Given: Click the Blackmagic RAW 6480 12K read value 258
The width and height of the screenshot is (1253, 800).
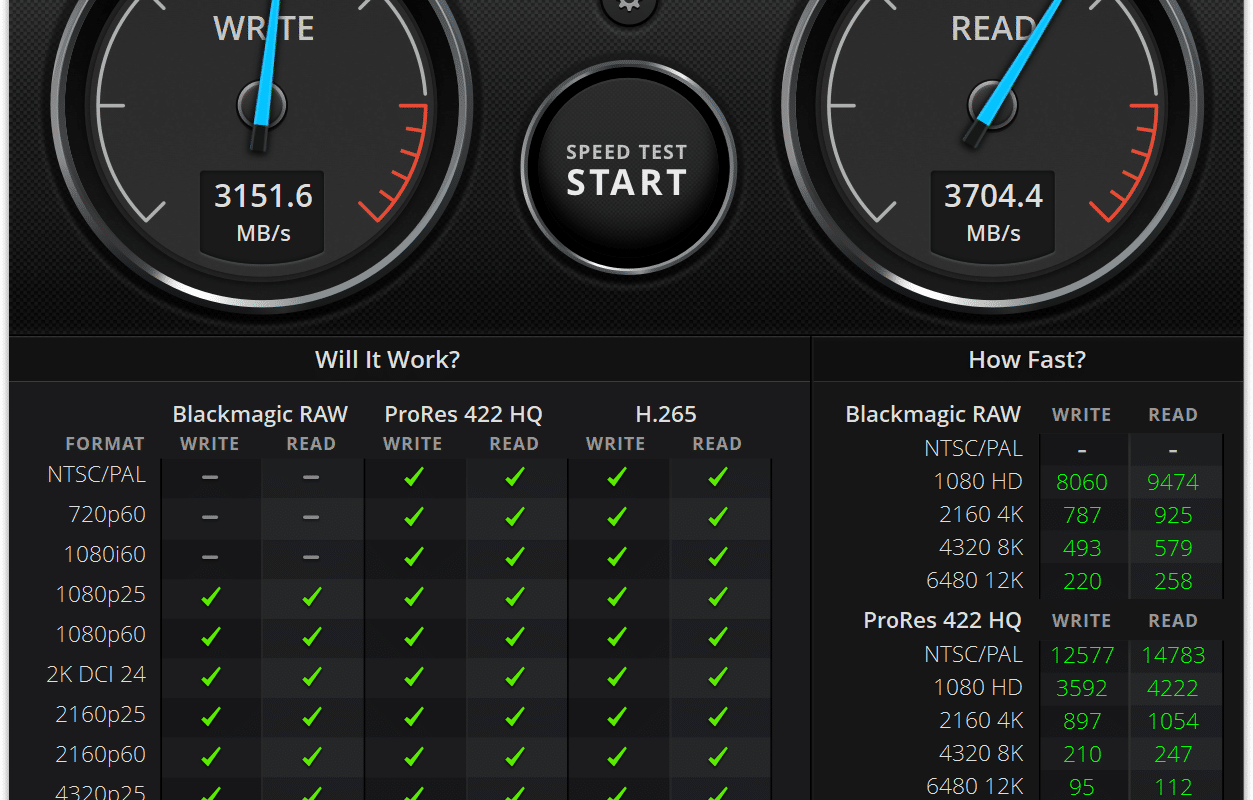Looking at the screenshot, I should pos(1173,581).
